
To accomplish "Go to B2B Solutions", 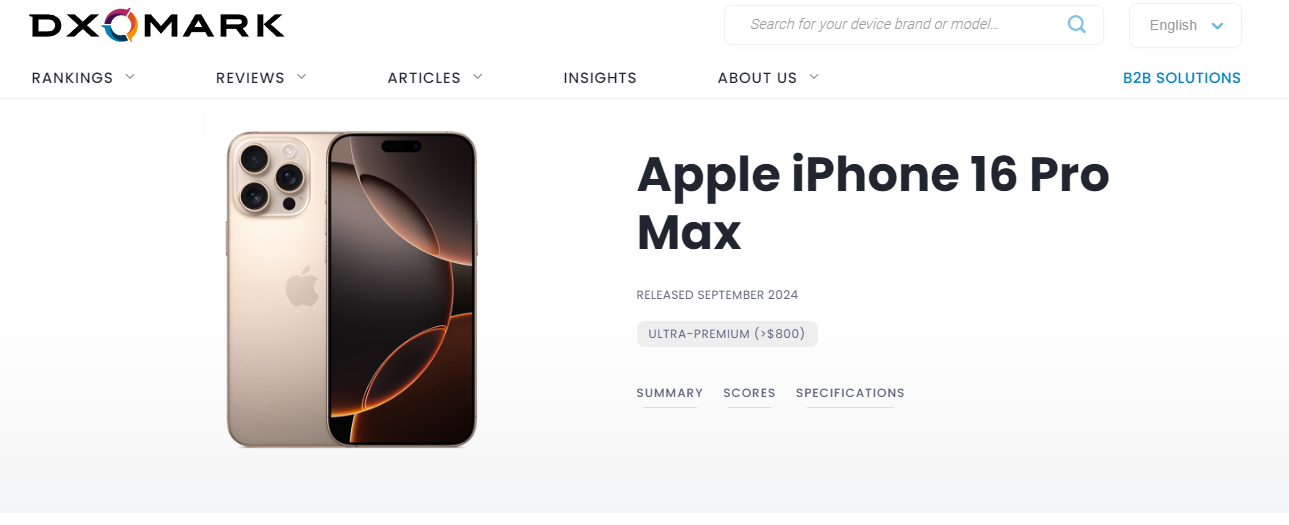I will click(x=1182, y=78).
